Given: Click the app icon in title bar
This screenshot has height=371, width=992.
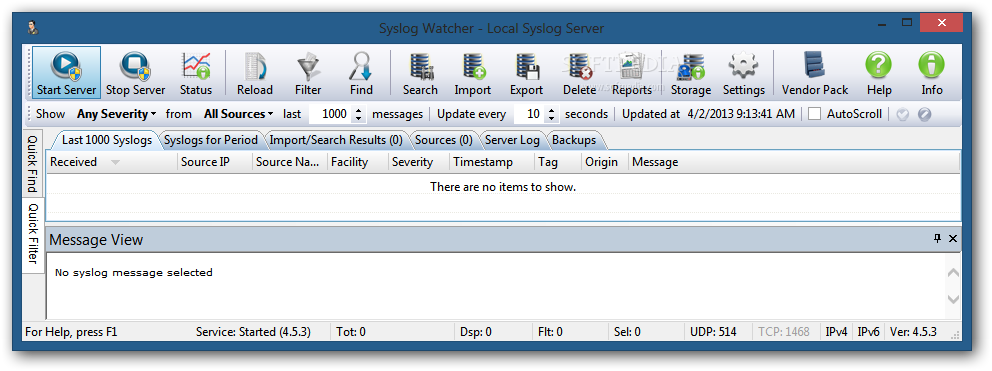Looking at the screenshot, I should [x=33, y=28].
